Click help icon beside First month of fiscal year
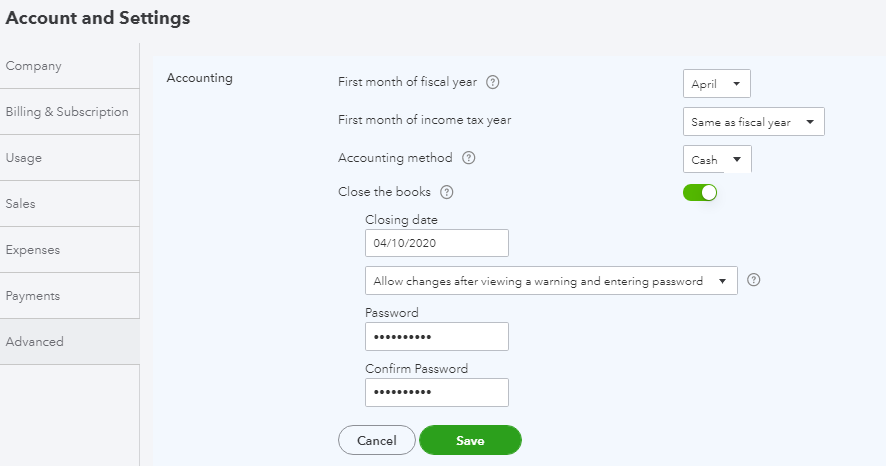The height and width of the screenshot is (466, 886). (493, 82)
